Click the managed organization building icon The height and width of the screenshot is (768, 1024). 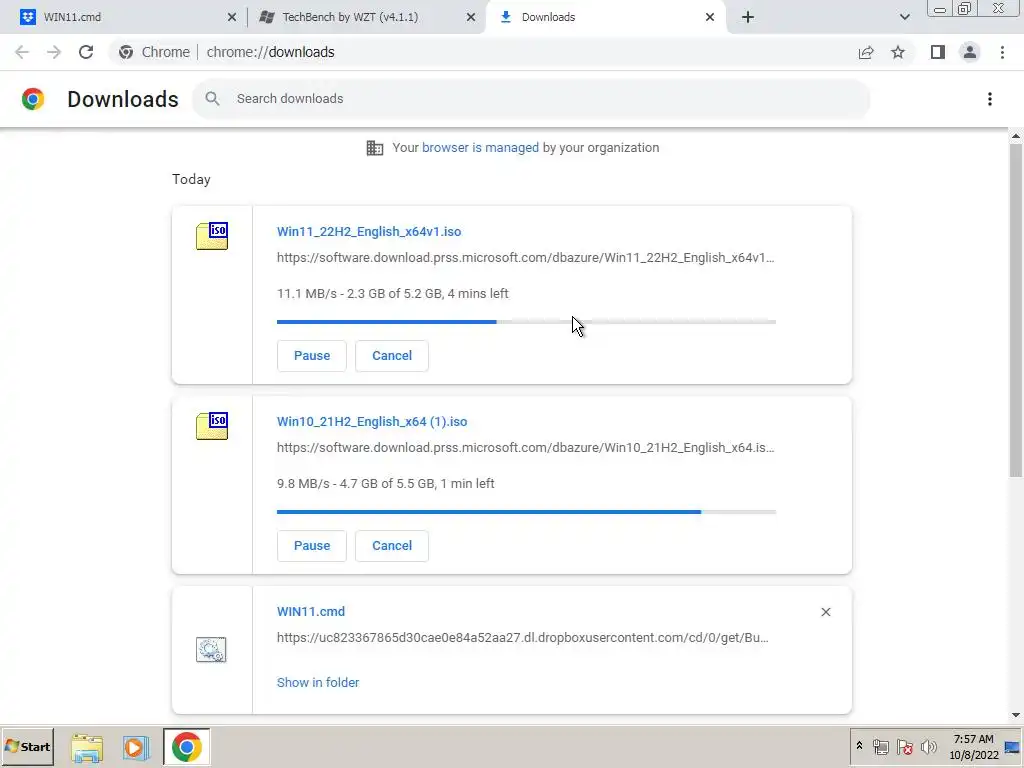(375, 148)
